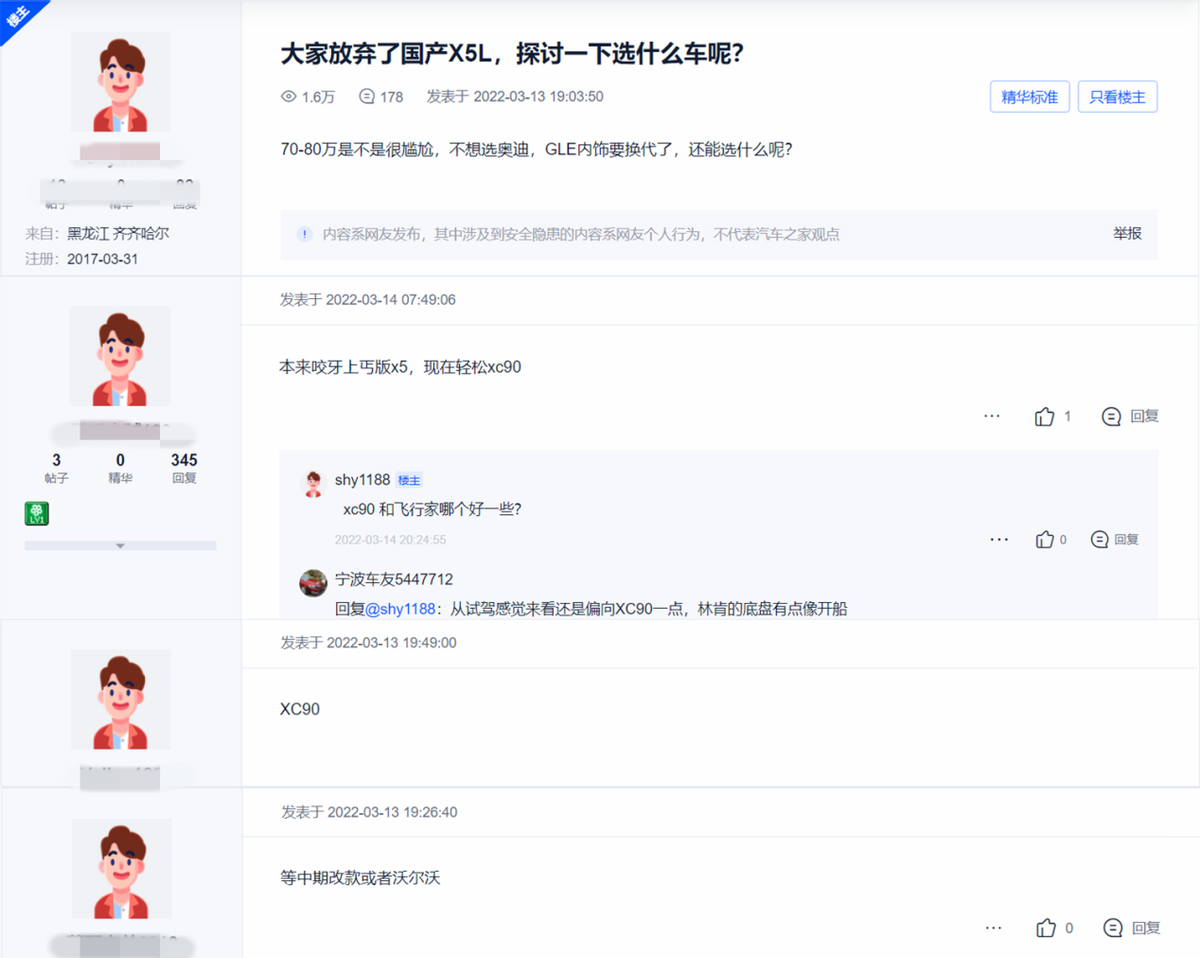Screen dimensions: 1200x958
Task: Open shy1188 username link
Action: [362, 480]
